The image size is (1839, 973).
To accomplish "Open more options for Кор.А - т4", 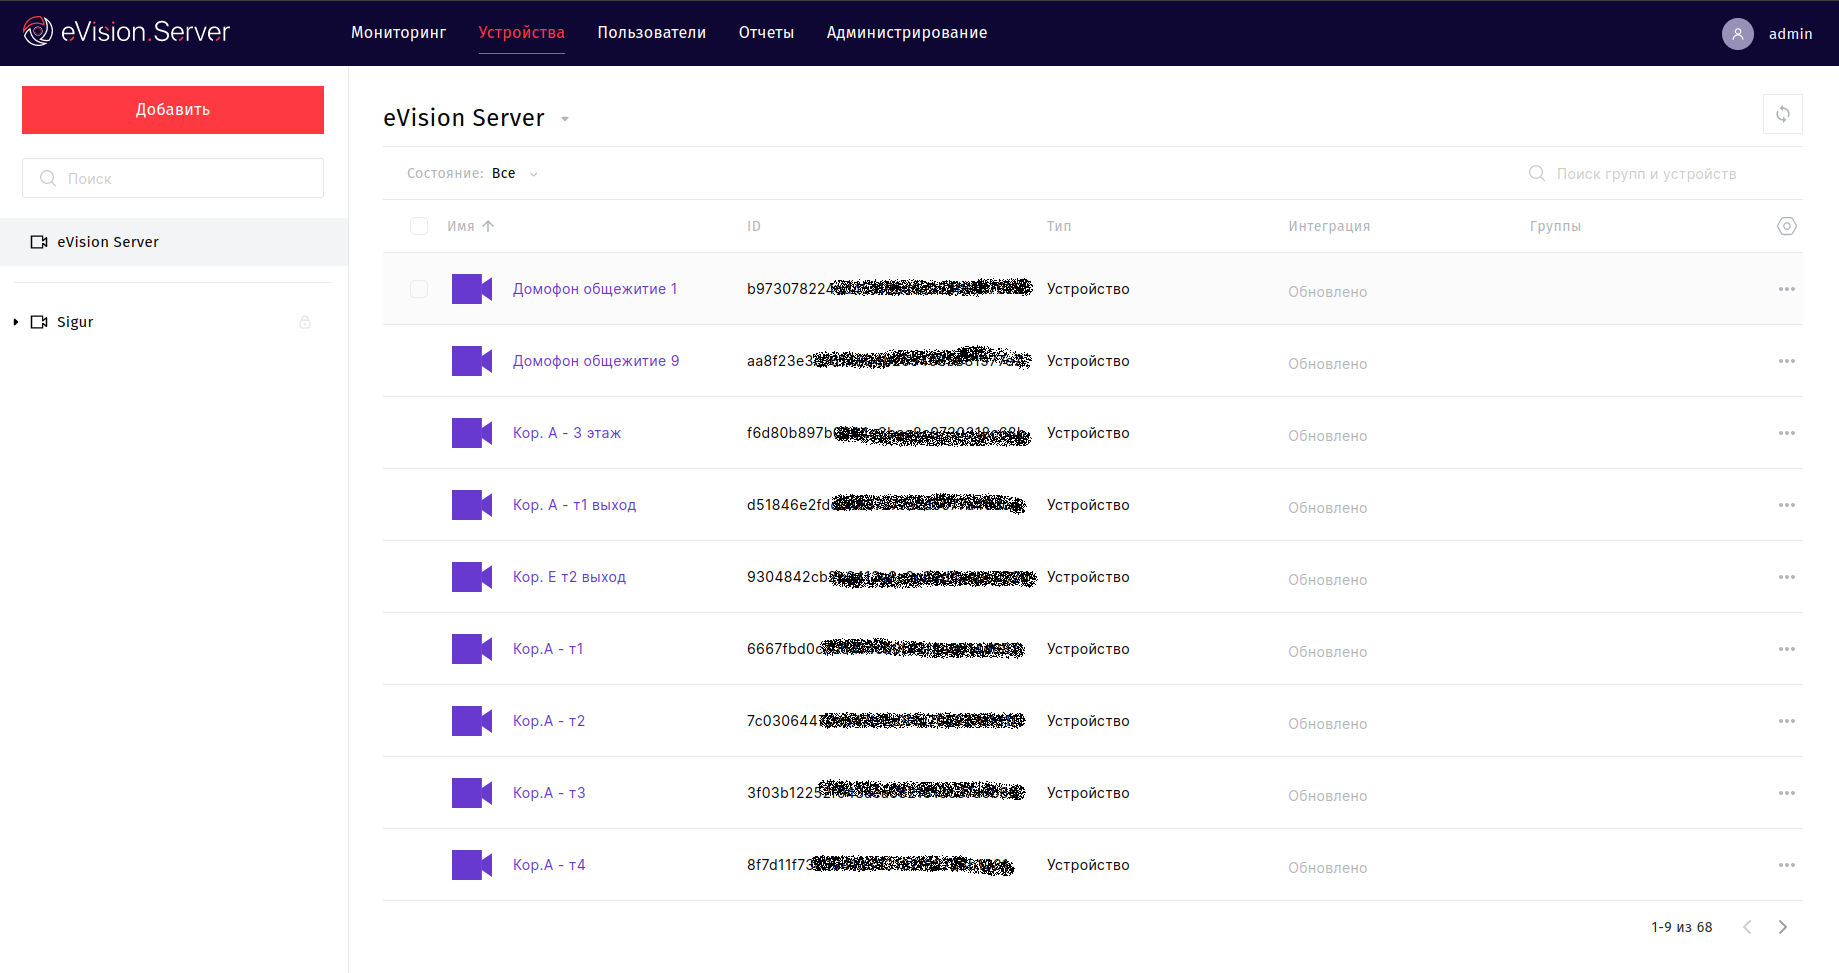I will pyautogui.click(x=1786, y=865).
